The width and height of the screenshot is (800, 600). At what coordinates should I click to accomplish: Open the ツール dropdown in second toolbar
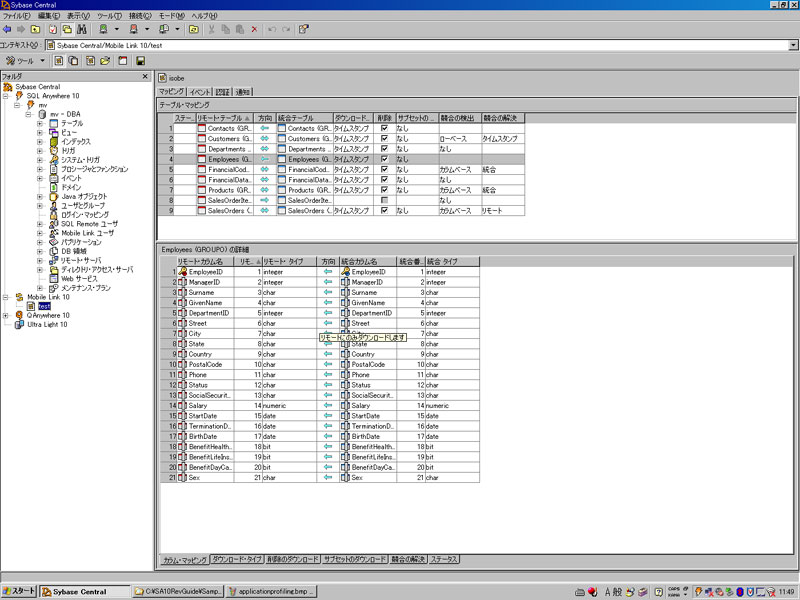point(42,61)
